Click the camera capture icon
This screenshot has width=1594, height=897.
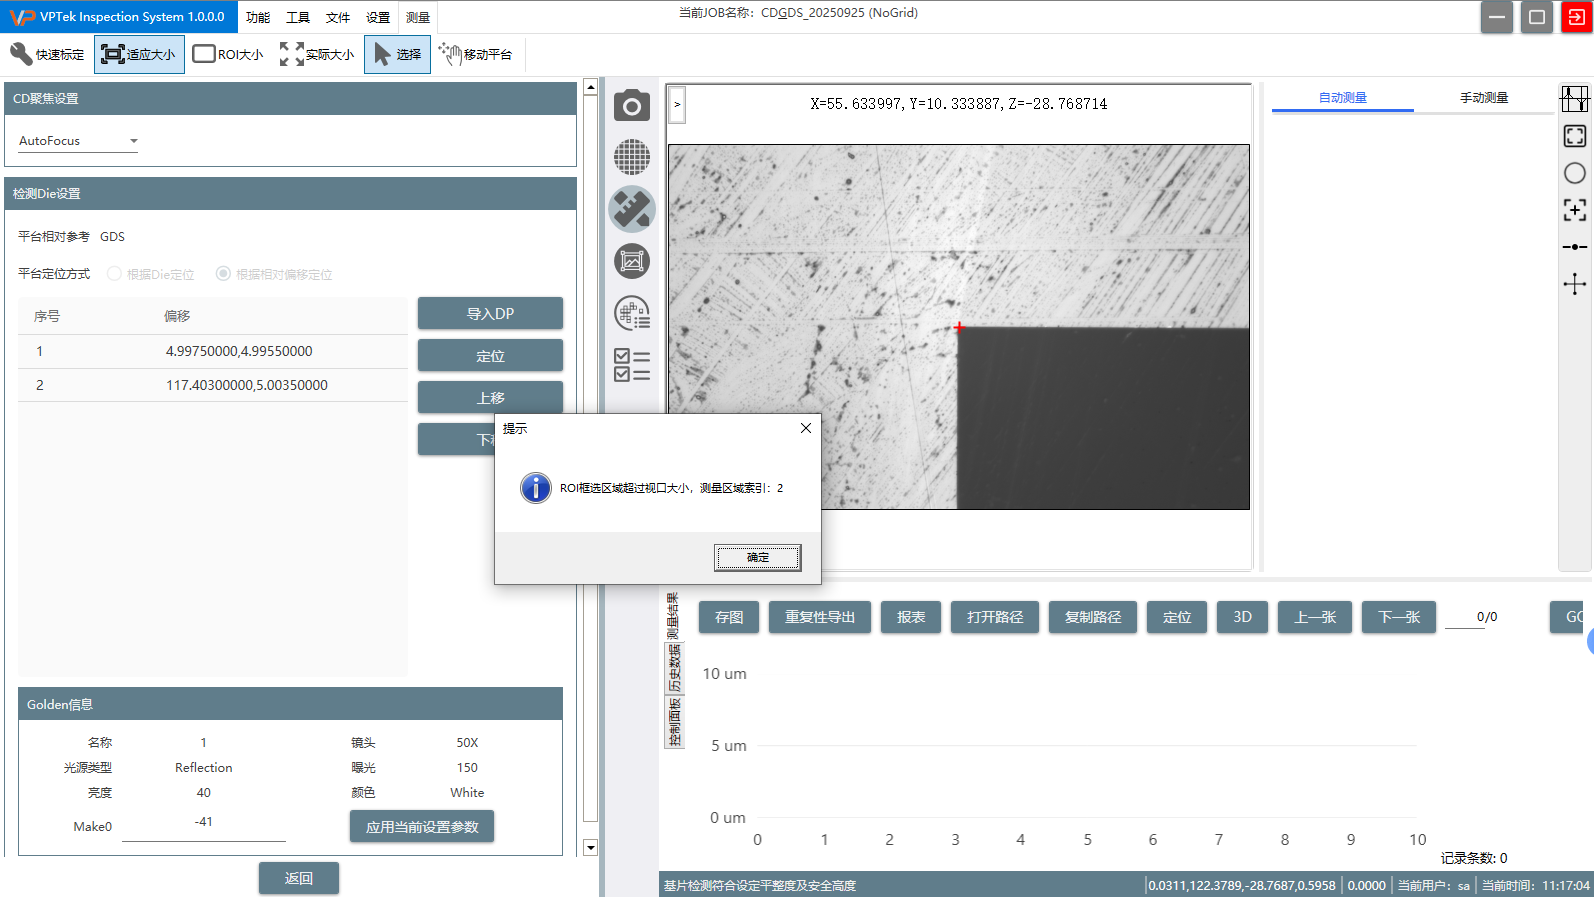point(631,105)
